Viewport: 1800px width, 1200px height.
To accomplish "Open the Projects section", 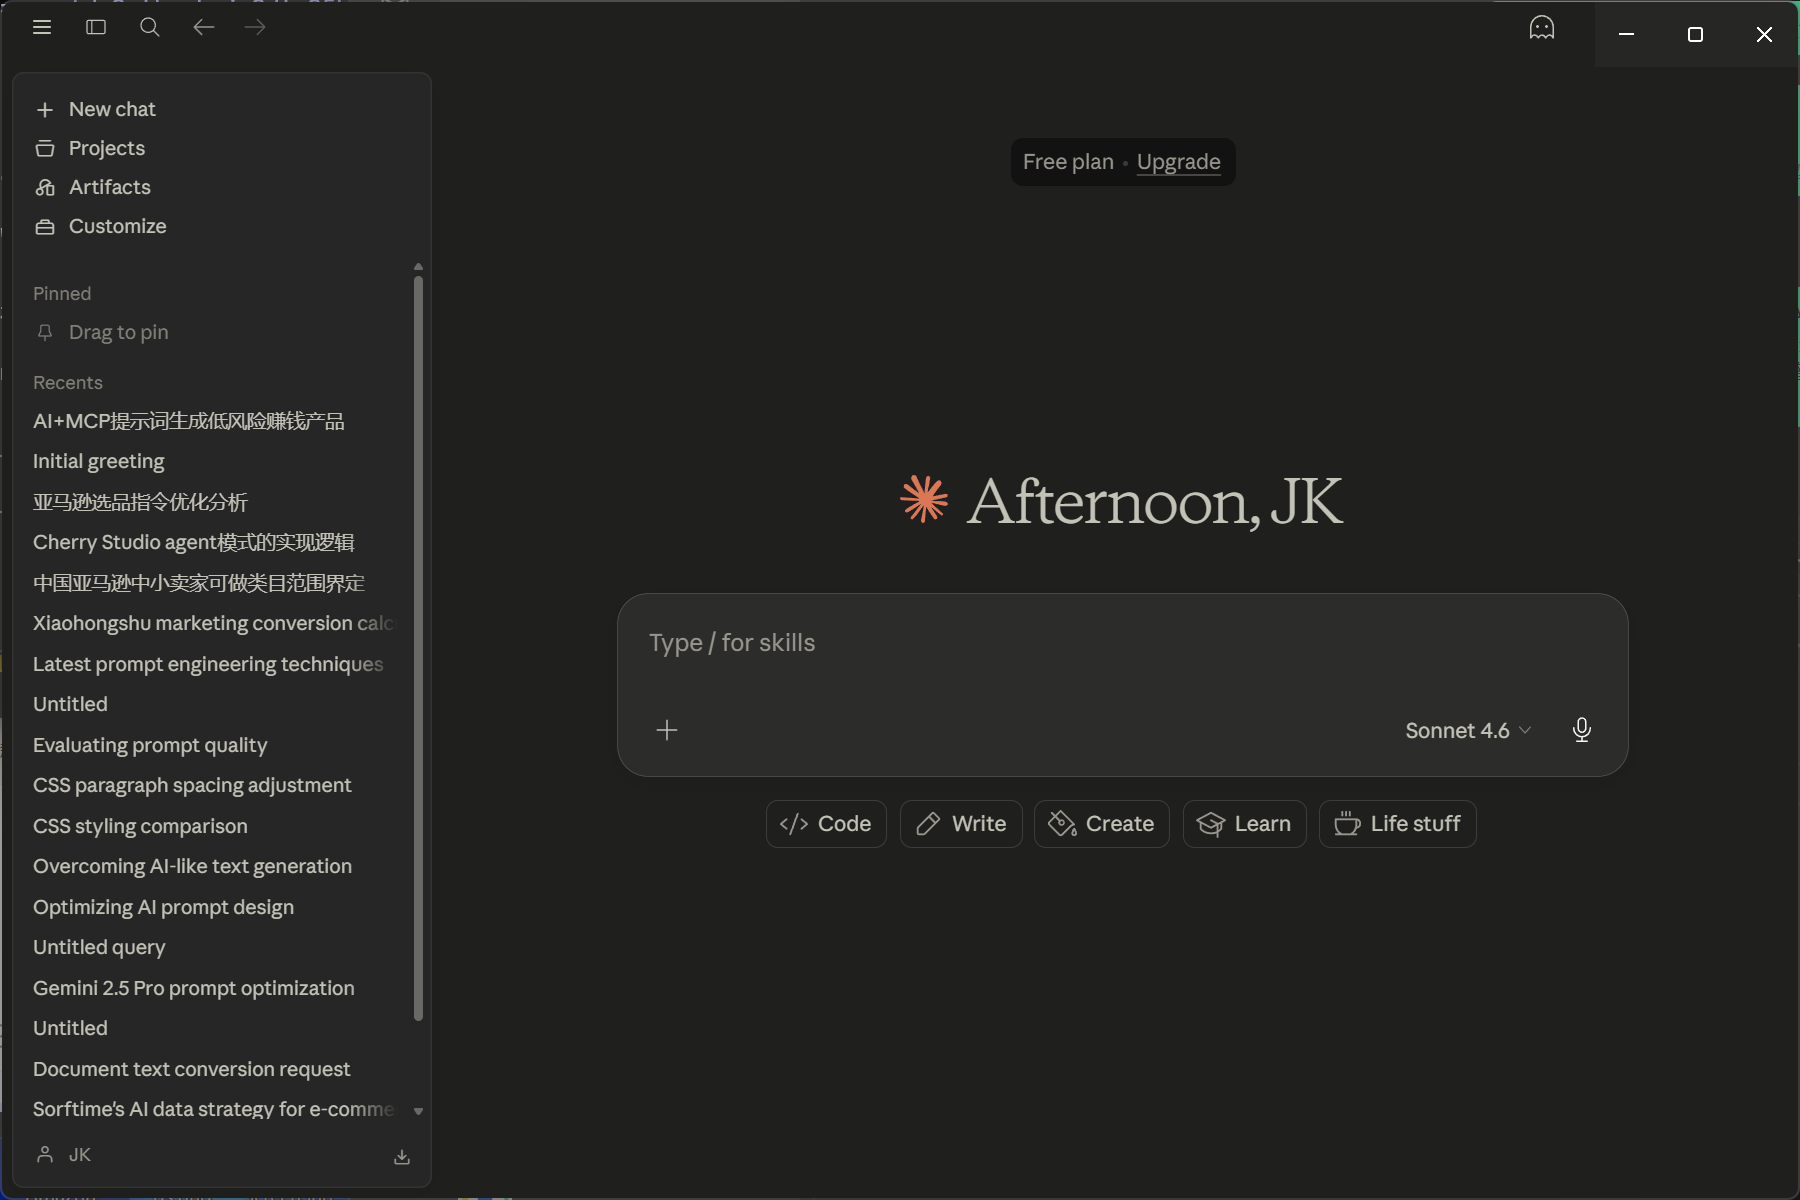I will (106, 148).
